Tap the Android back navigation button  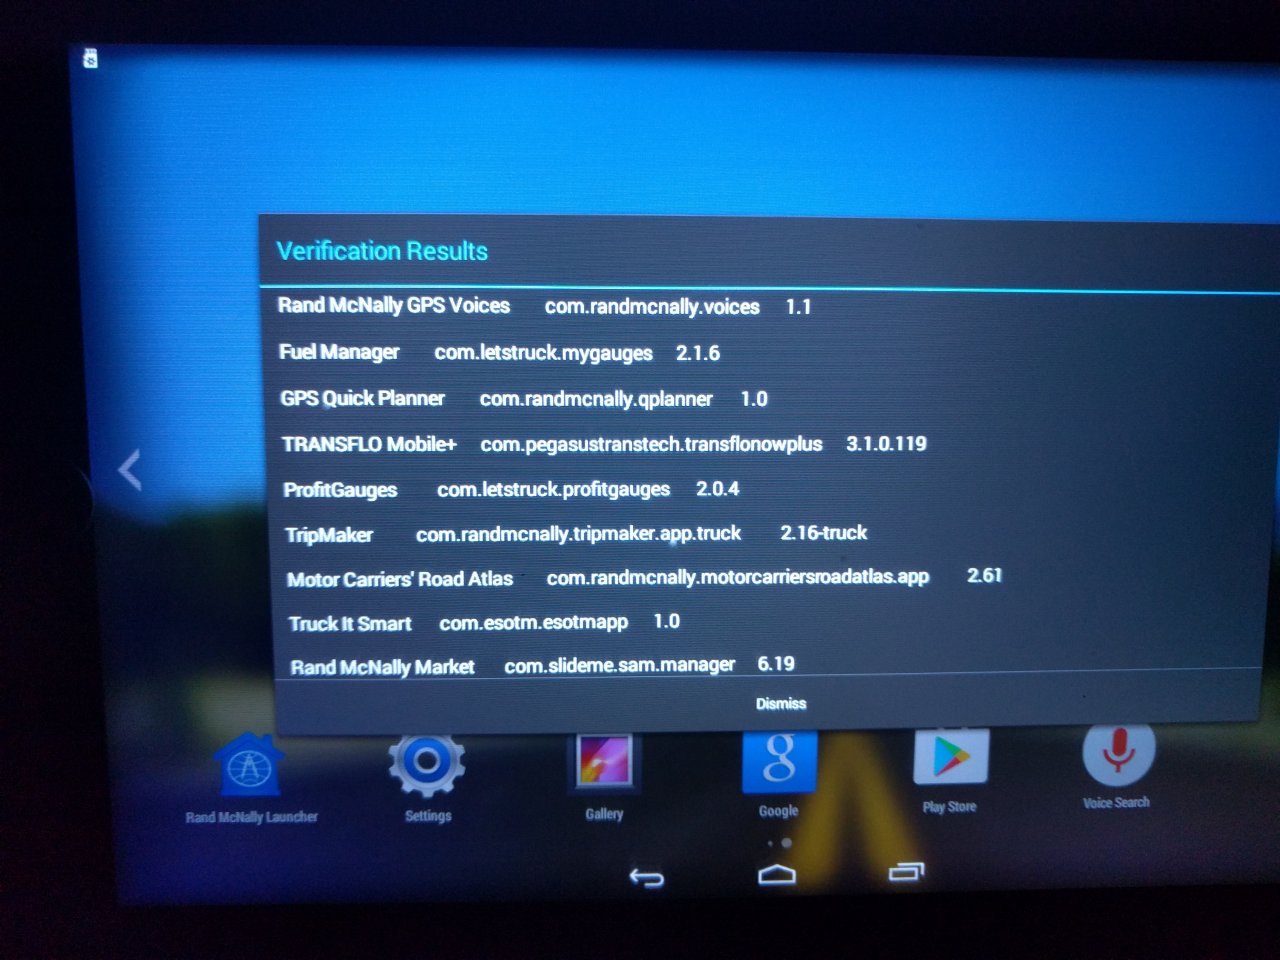646,878
